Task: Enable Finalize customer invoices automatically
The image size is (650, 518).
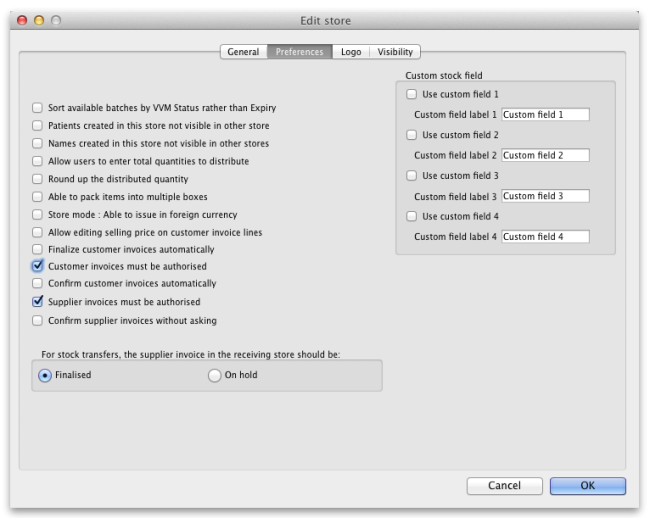Action: coord(38,249)
